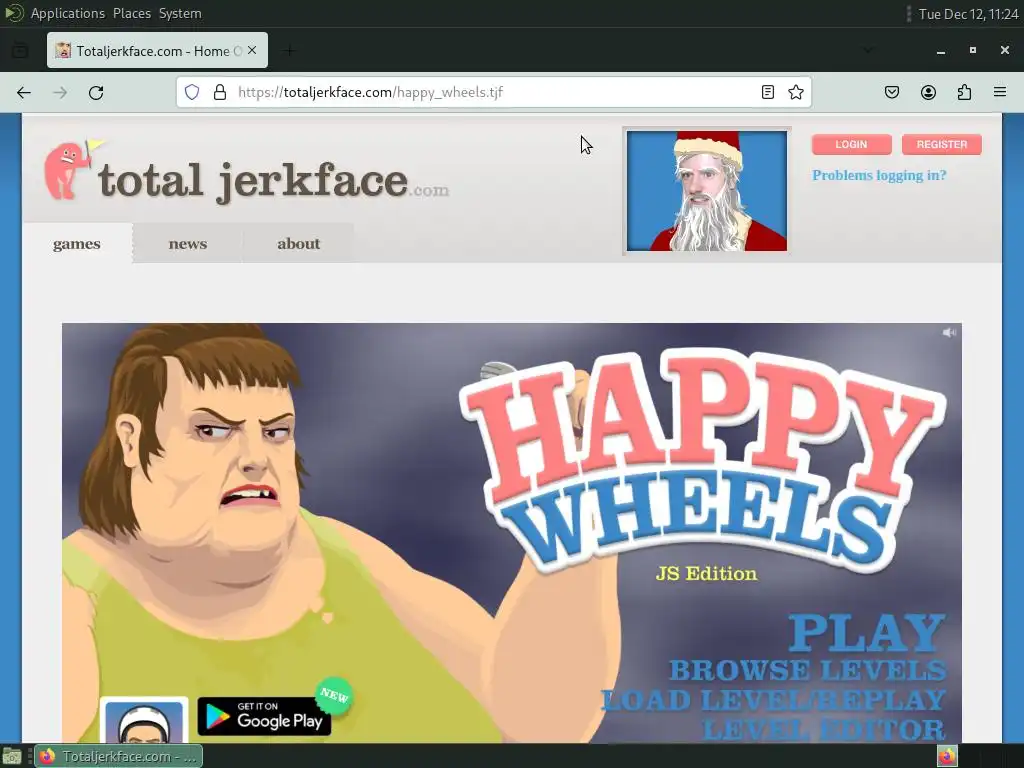Image resolution: width=1024 pixels, height=768 pixels.
Task: Click PLAY in the Happy Wheels menu
Action: click(x=867, y=632)
